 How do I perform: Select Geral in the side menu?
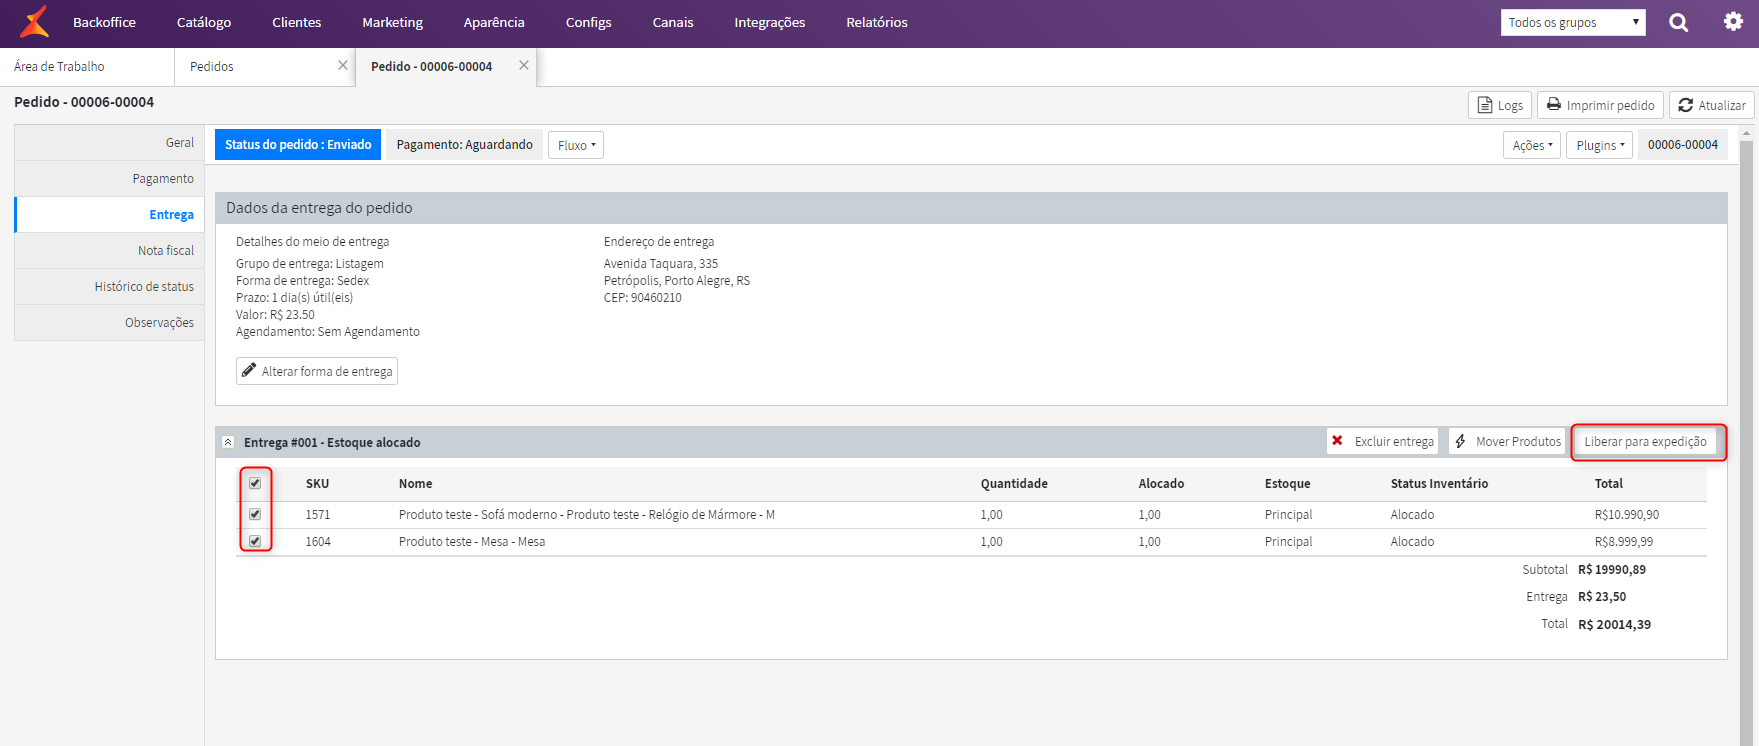tap(109, 143)
